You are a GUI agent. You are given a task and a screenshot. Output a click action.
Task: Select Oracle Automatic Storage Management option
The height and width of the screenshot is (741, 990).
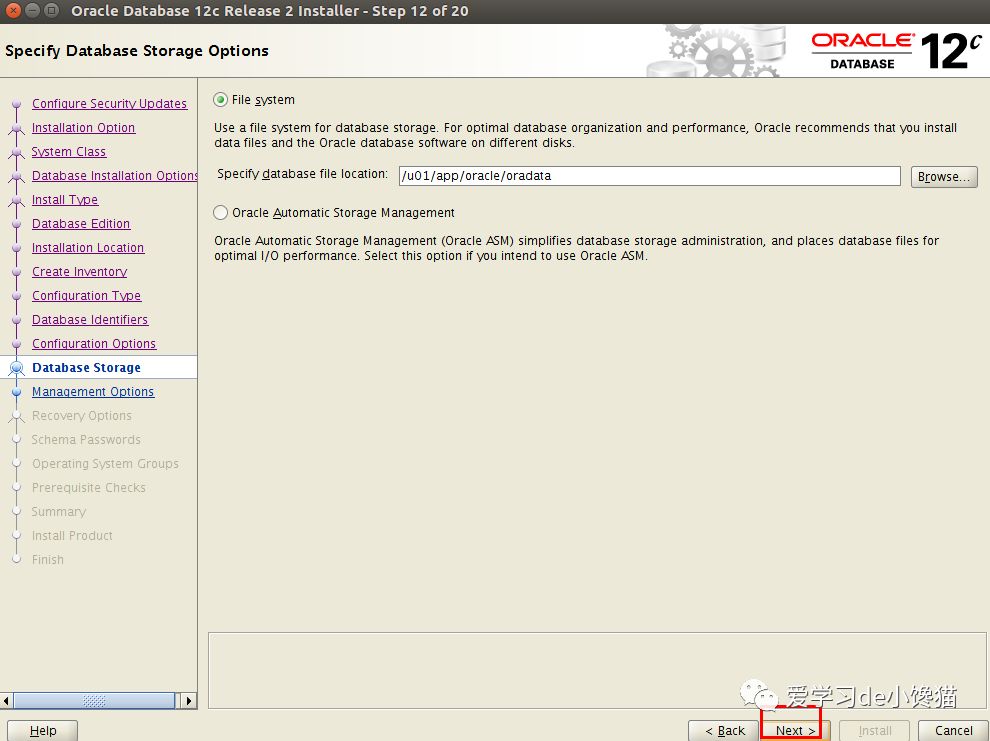220,213
